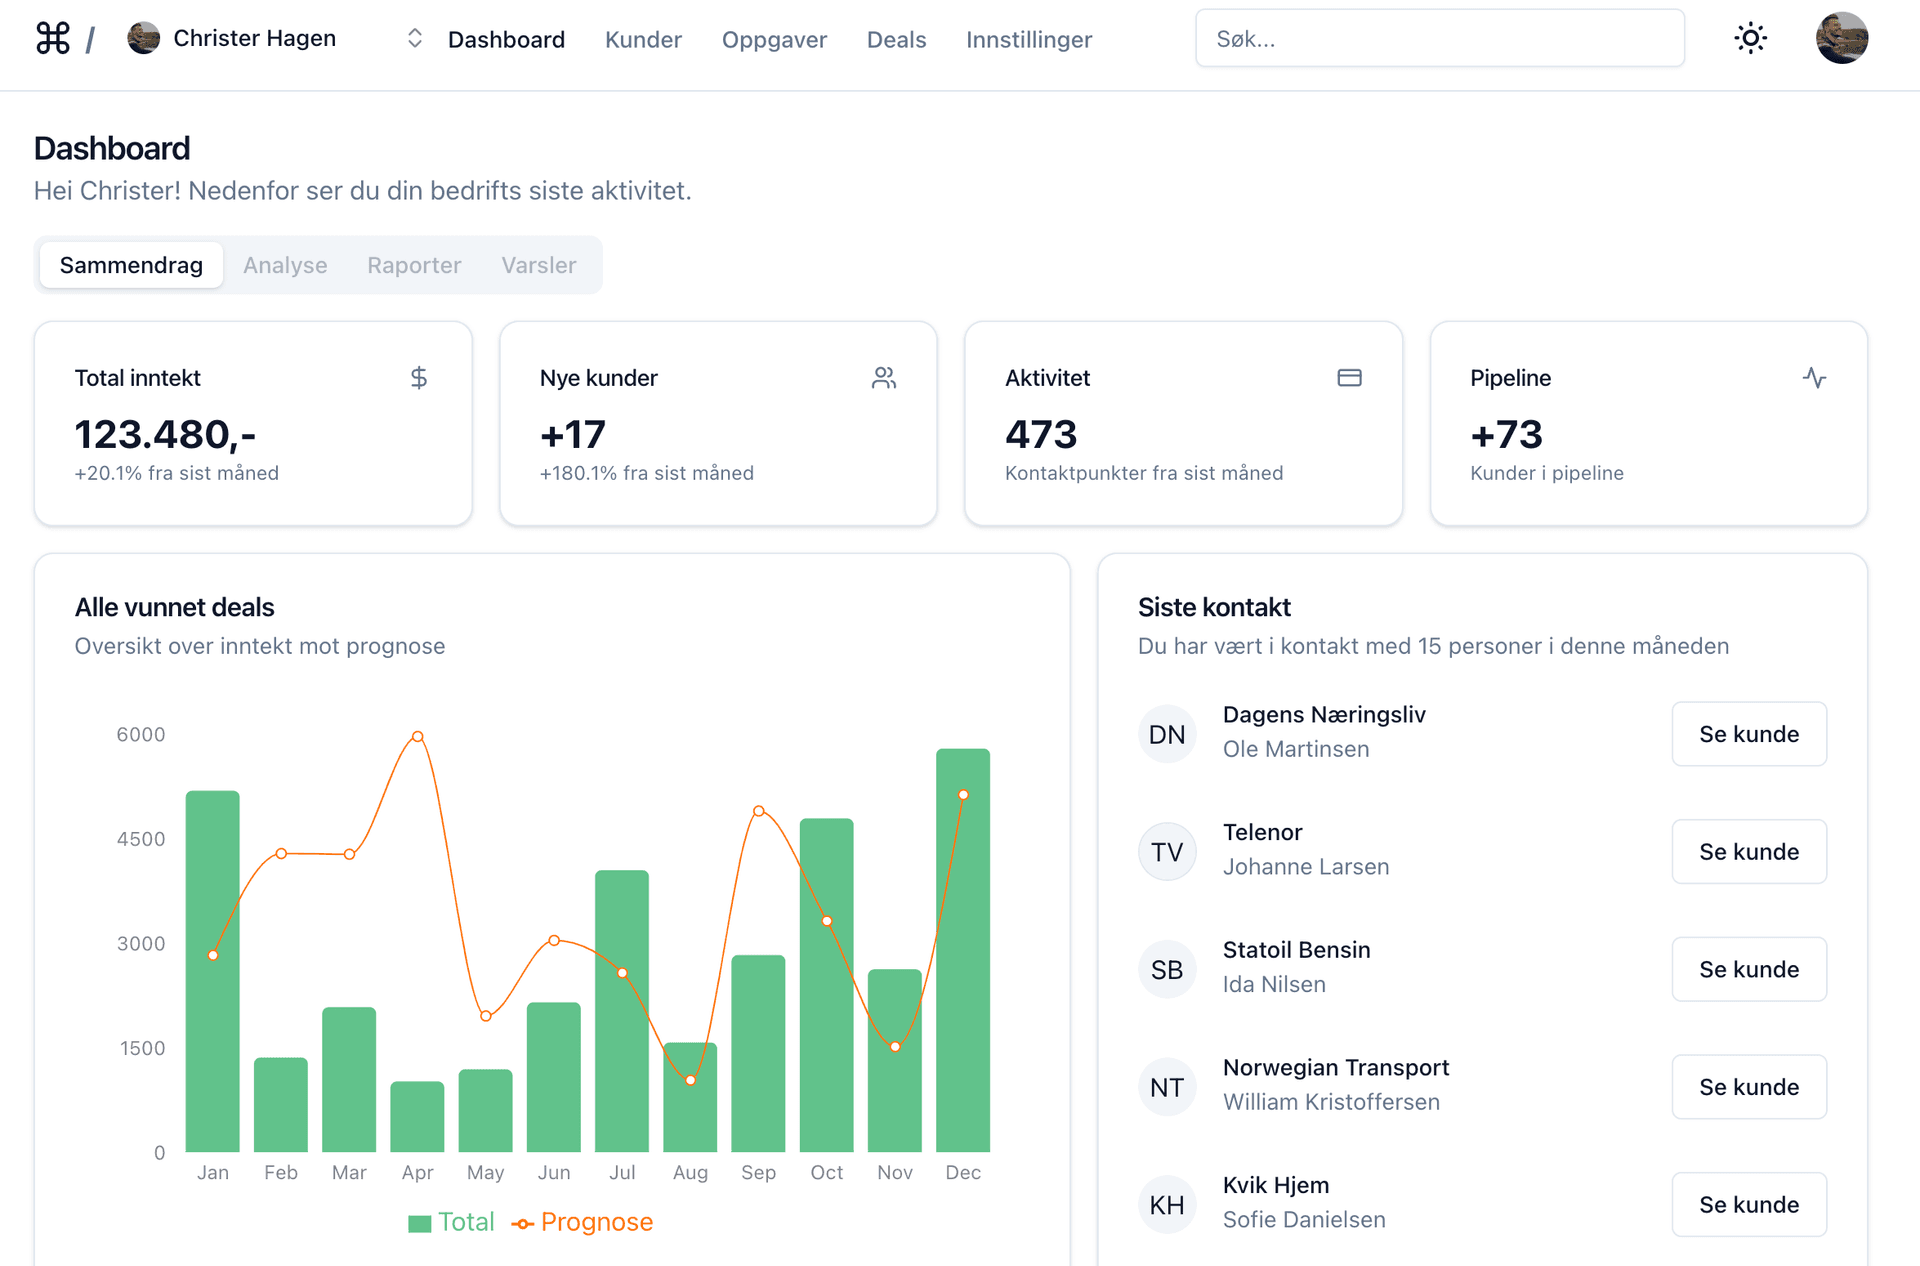
Task: Click Se kunde for Norwegian Transport
Action: coord(1748,1087)
